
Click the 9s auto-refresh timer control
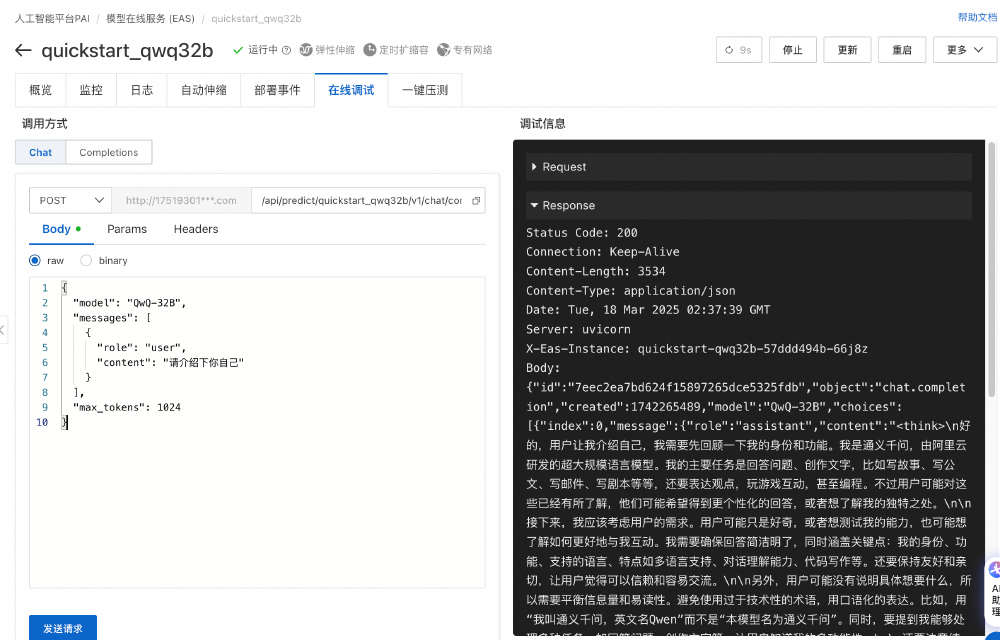tap(738, 48)
